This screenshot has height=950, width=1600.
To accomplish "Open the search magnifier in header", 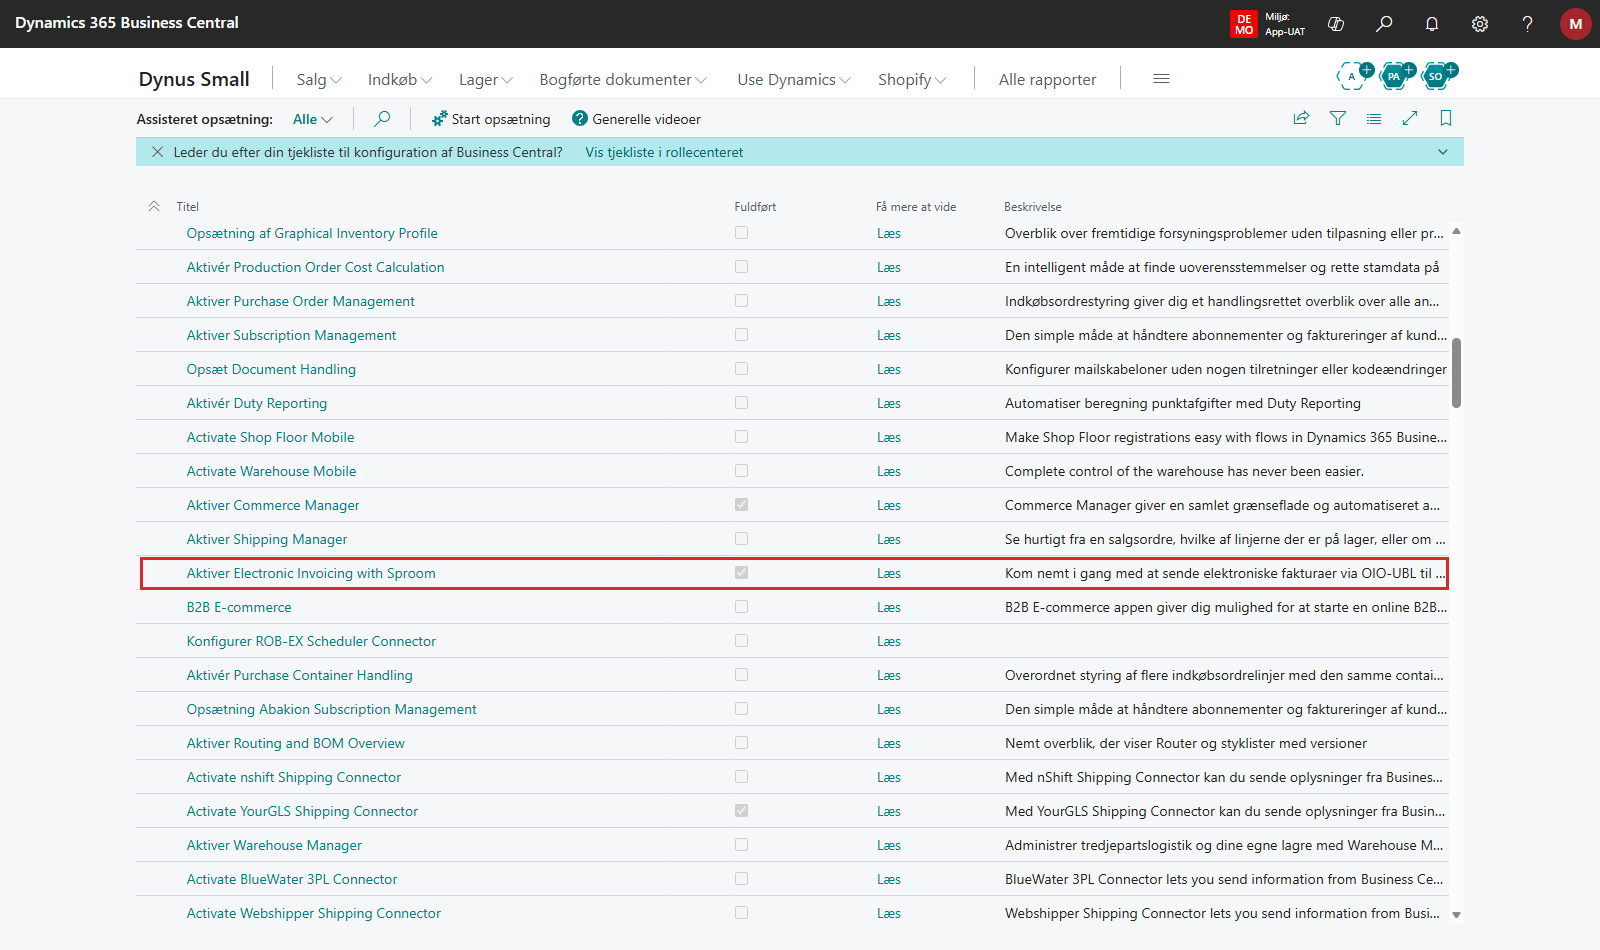I will [1384, 24].
